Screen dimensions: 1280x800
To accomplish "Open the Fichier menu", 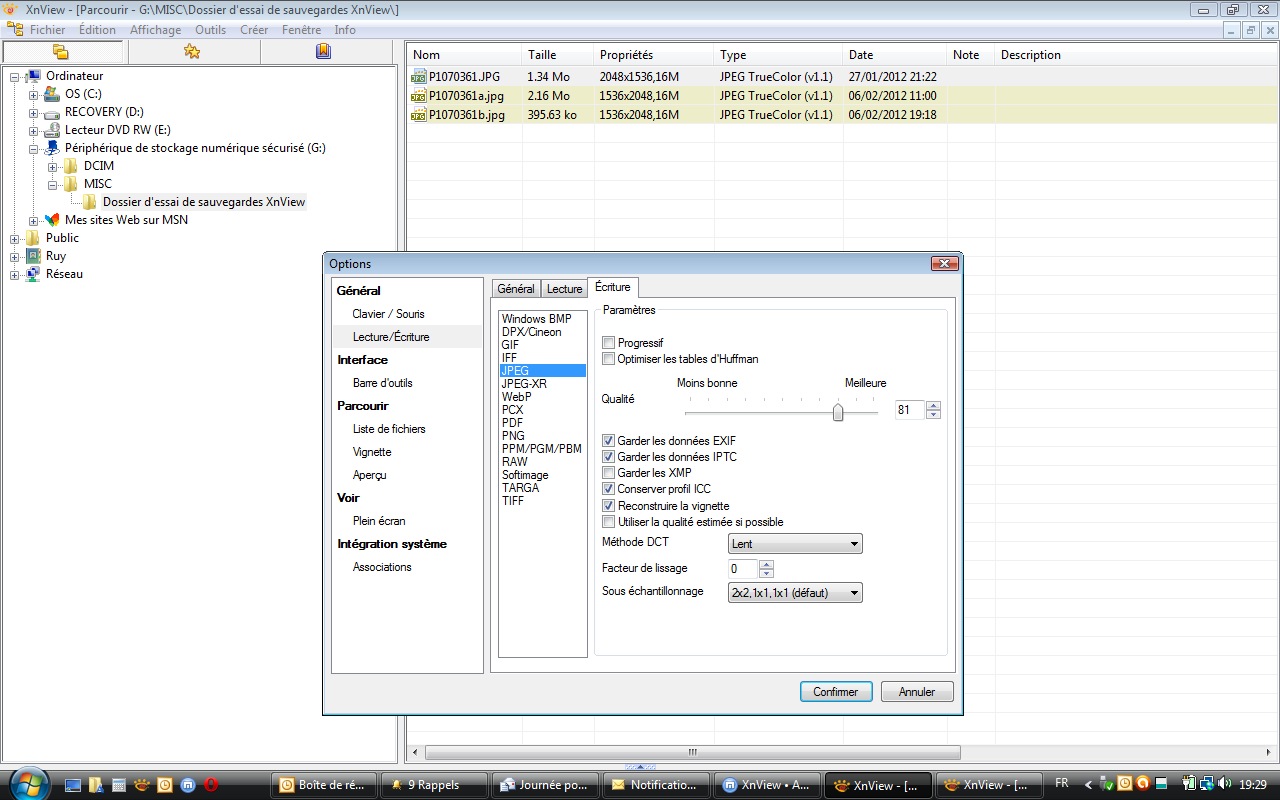I will click(48, 30).
